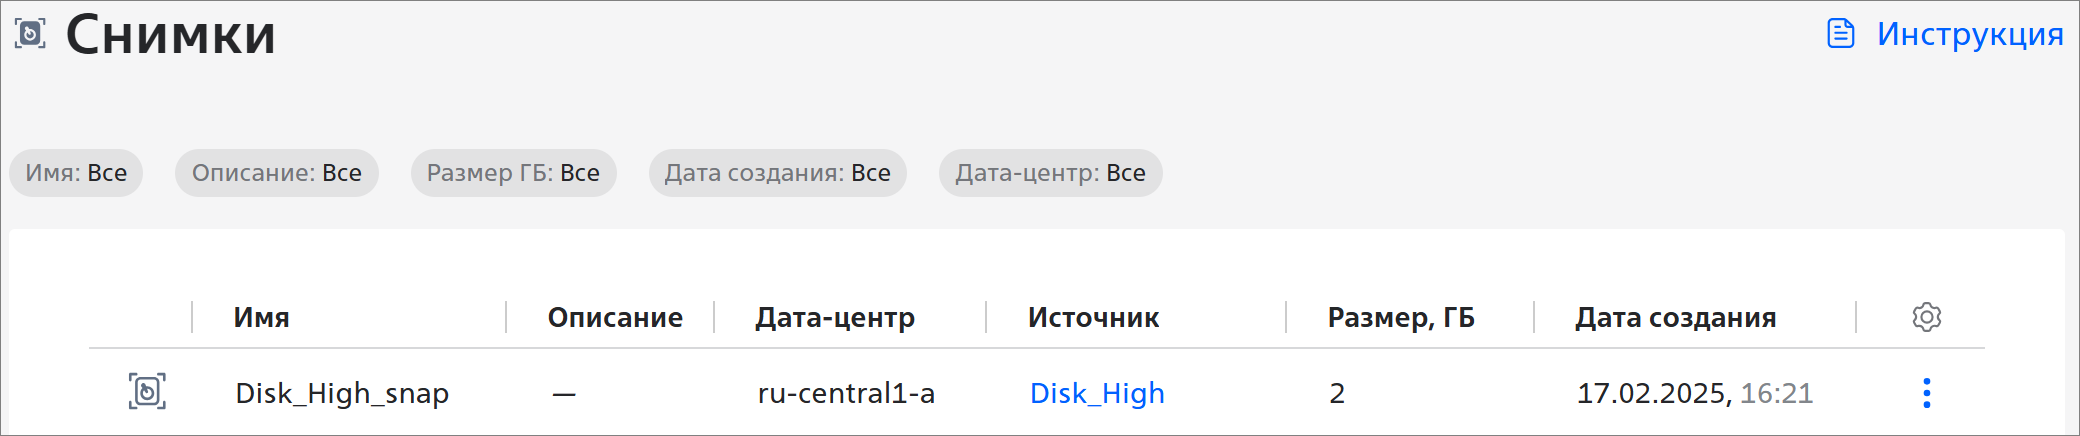Click the Snapshots icon beside the page title
2080x436 pixels.
[31, 34]
